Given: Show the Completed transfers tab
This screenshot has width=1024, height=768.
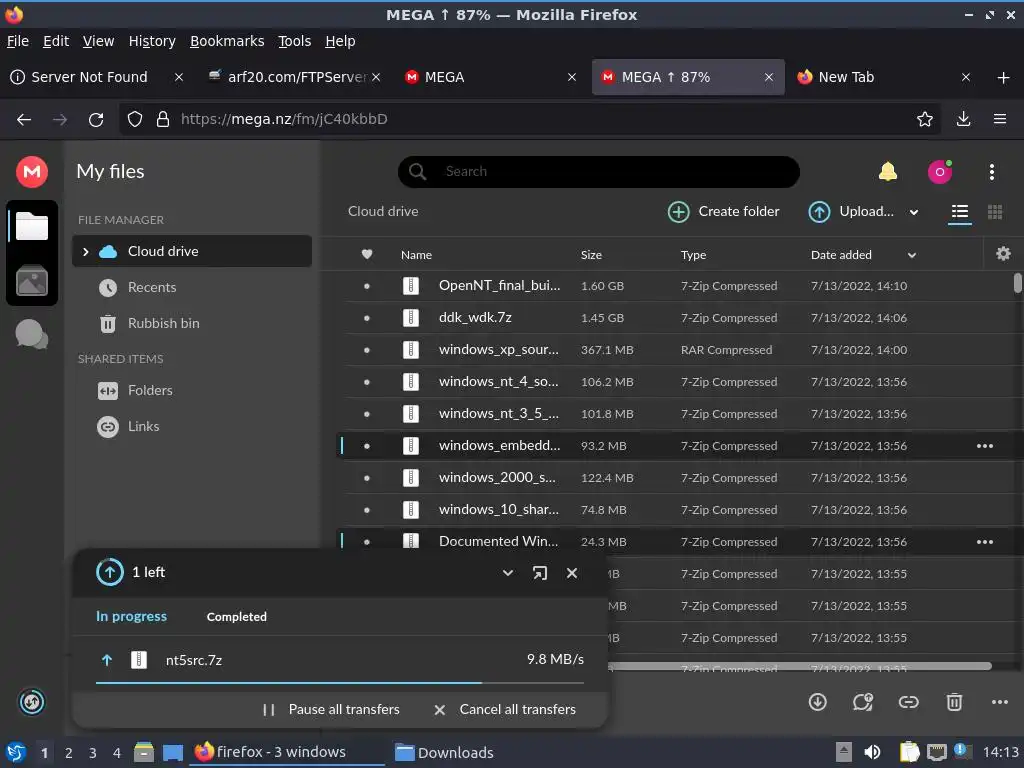Looking at the screenshot, I should (x=236, y=616).
